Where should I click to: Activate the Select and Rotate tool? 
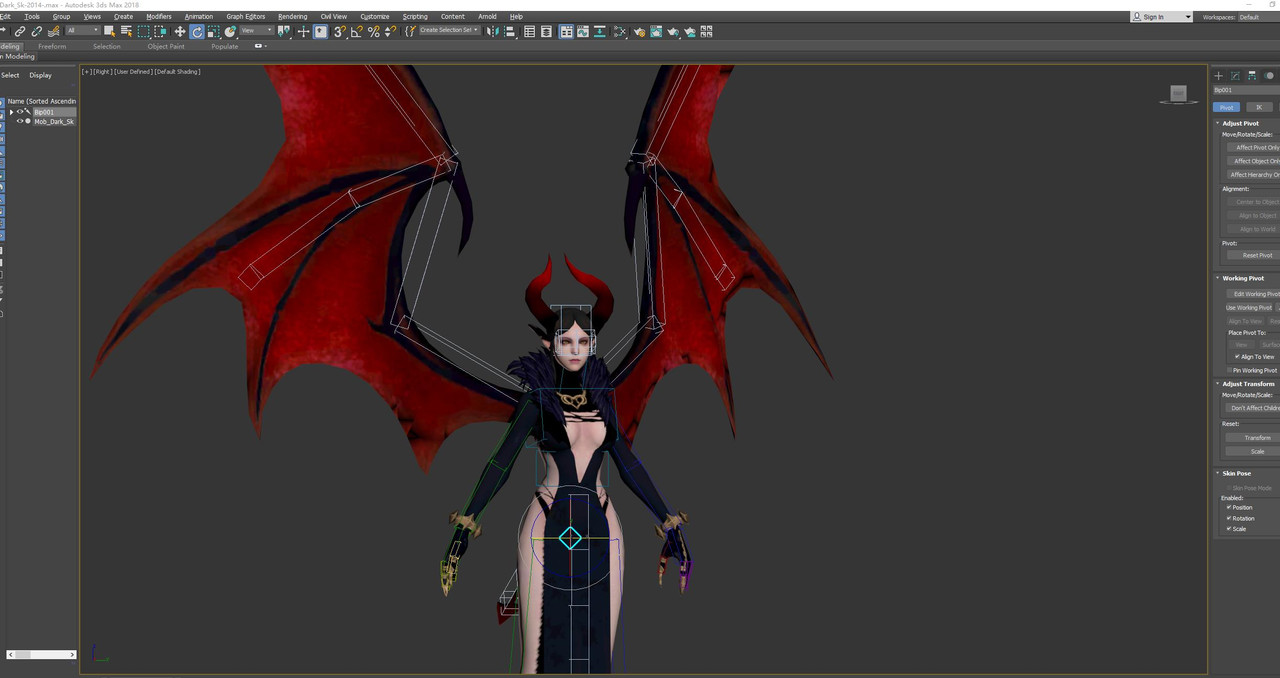click(197, 32)
